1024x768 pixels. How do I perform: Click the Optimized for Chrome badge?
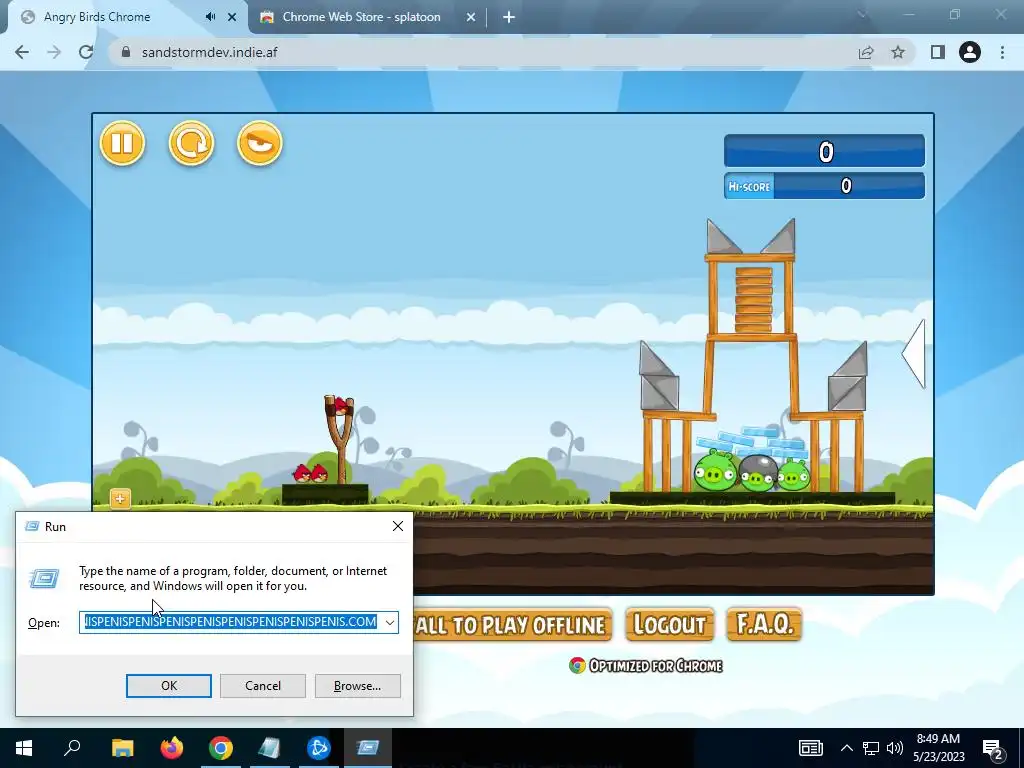[646, 665]
